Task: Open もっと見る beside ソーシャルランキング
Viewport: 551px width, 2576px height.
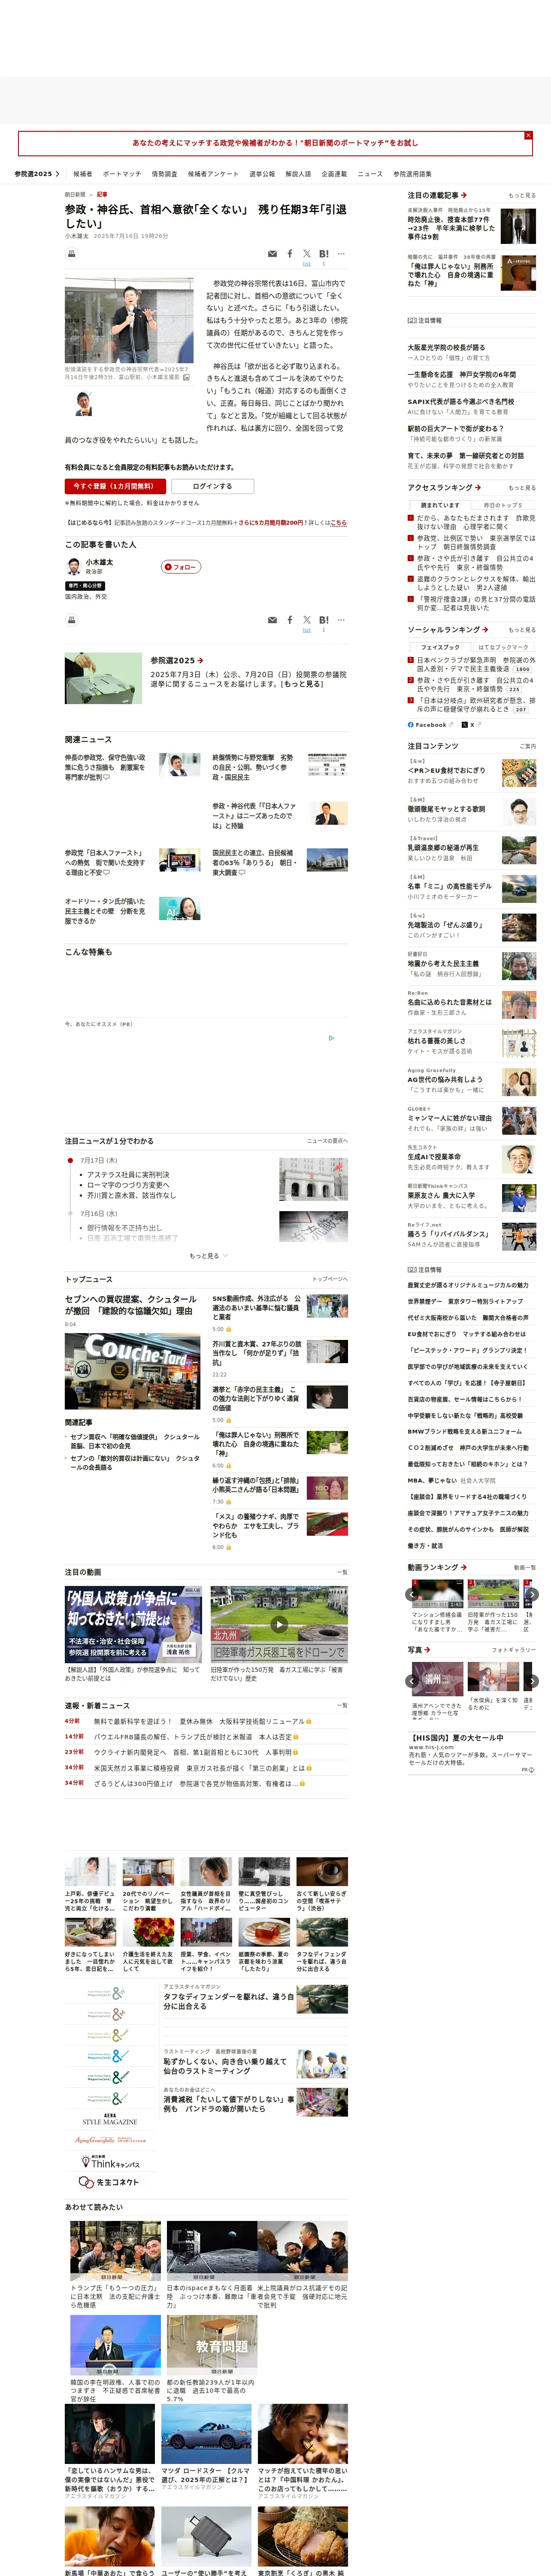Action: coord(521,630)
